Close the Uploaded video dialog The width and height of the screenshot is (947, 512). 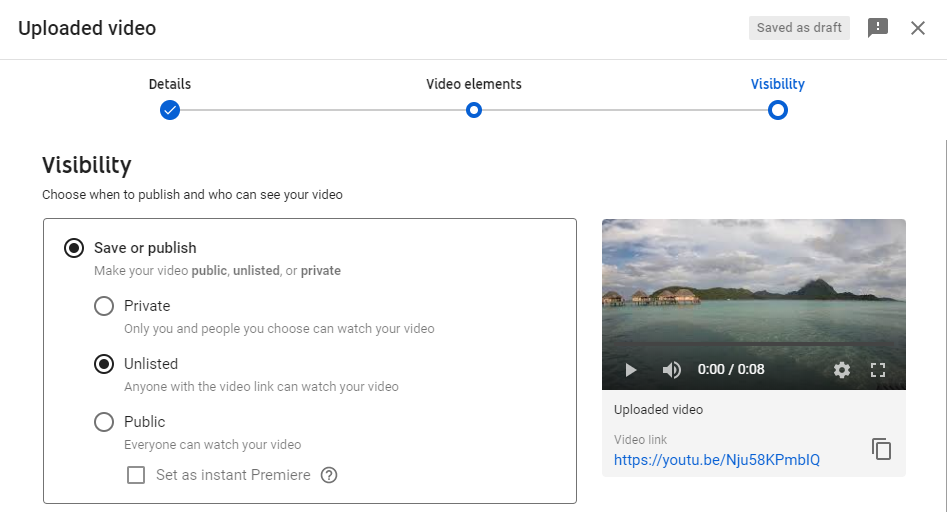(x=917, y=28)
